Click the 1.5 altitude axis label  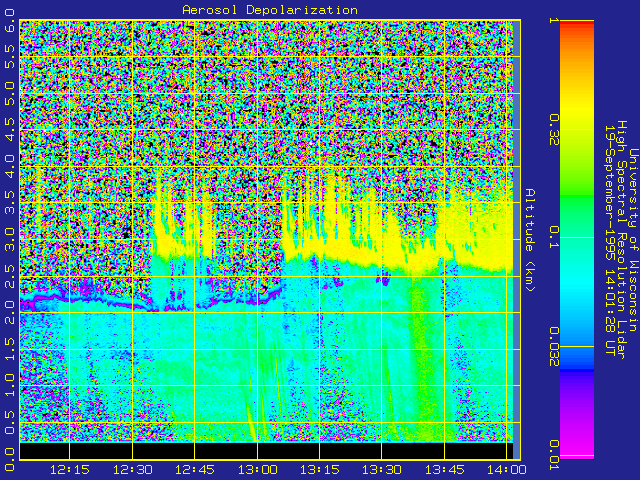pyautogui.click(x=9, y=349)
